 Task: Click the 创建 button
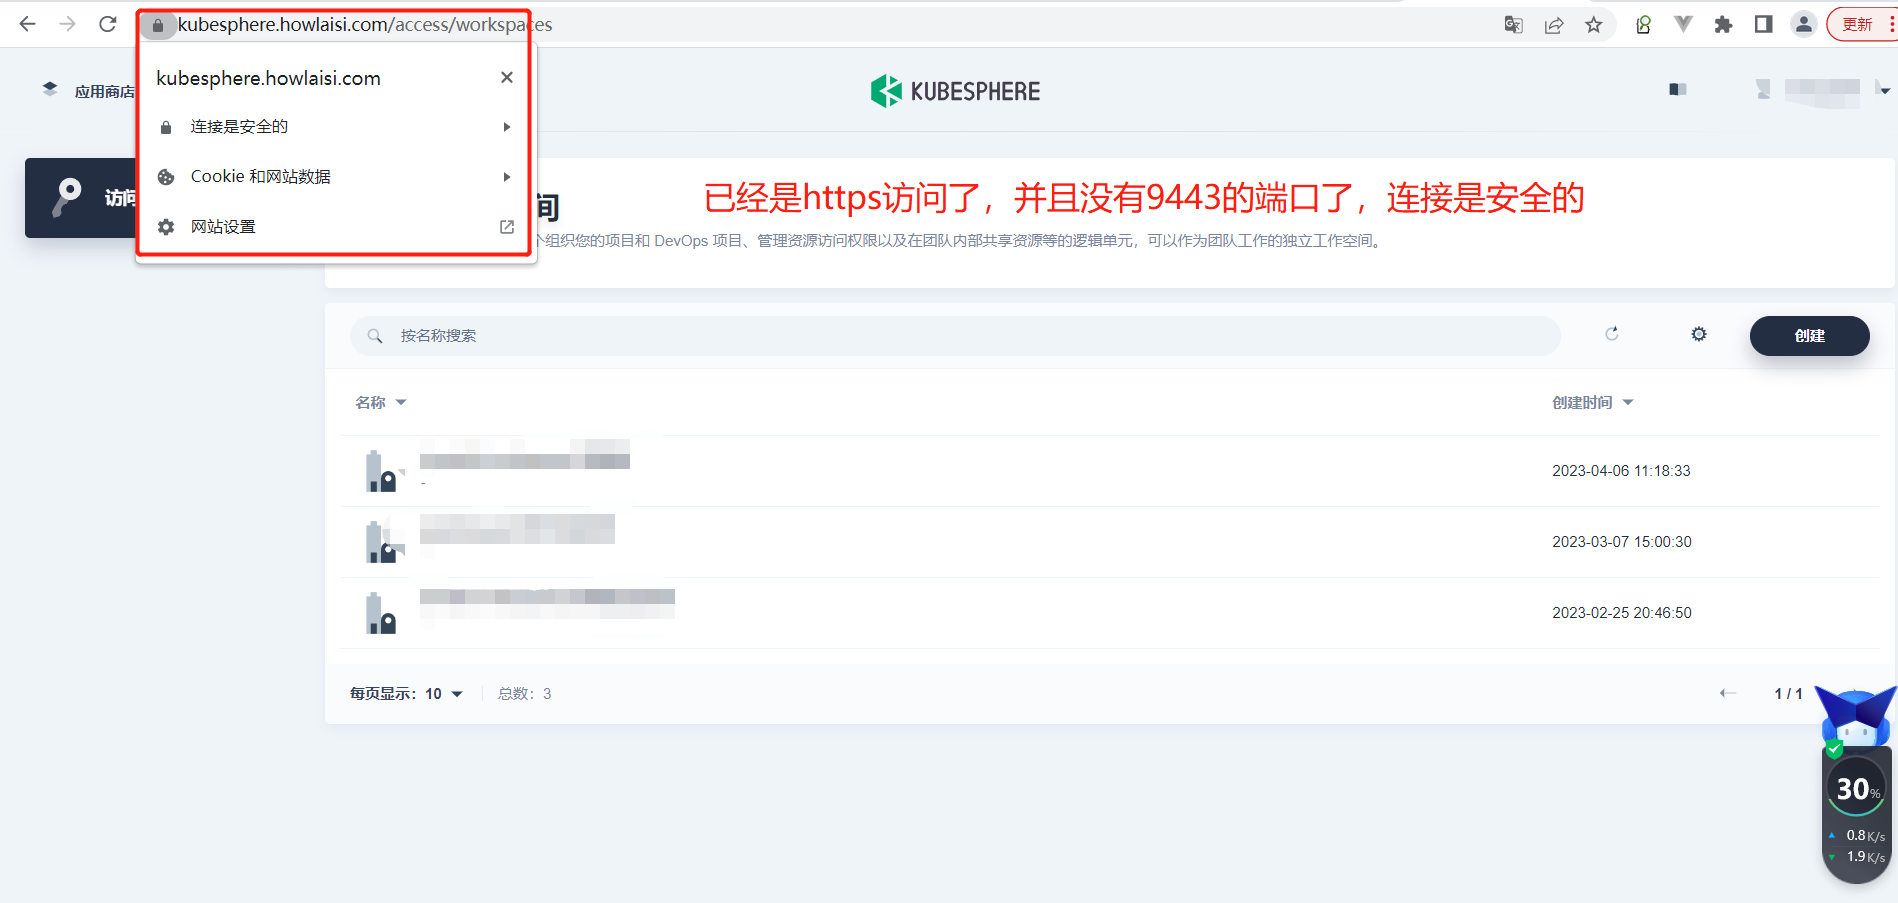point(1809,336)
